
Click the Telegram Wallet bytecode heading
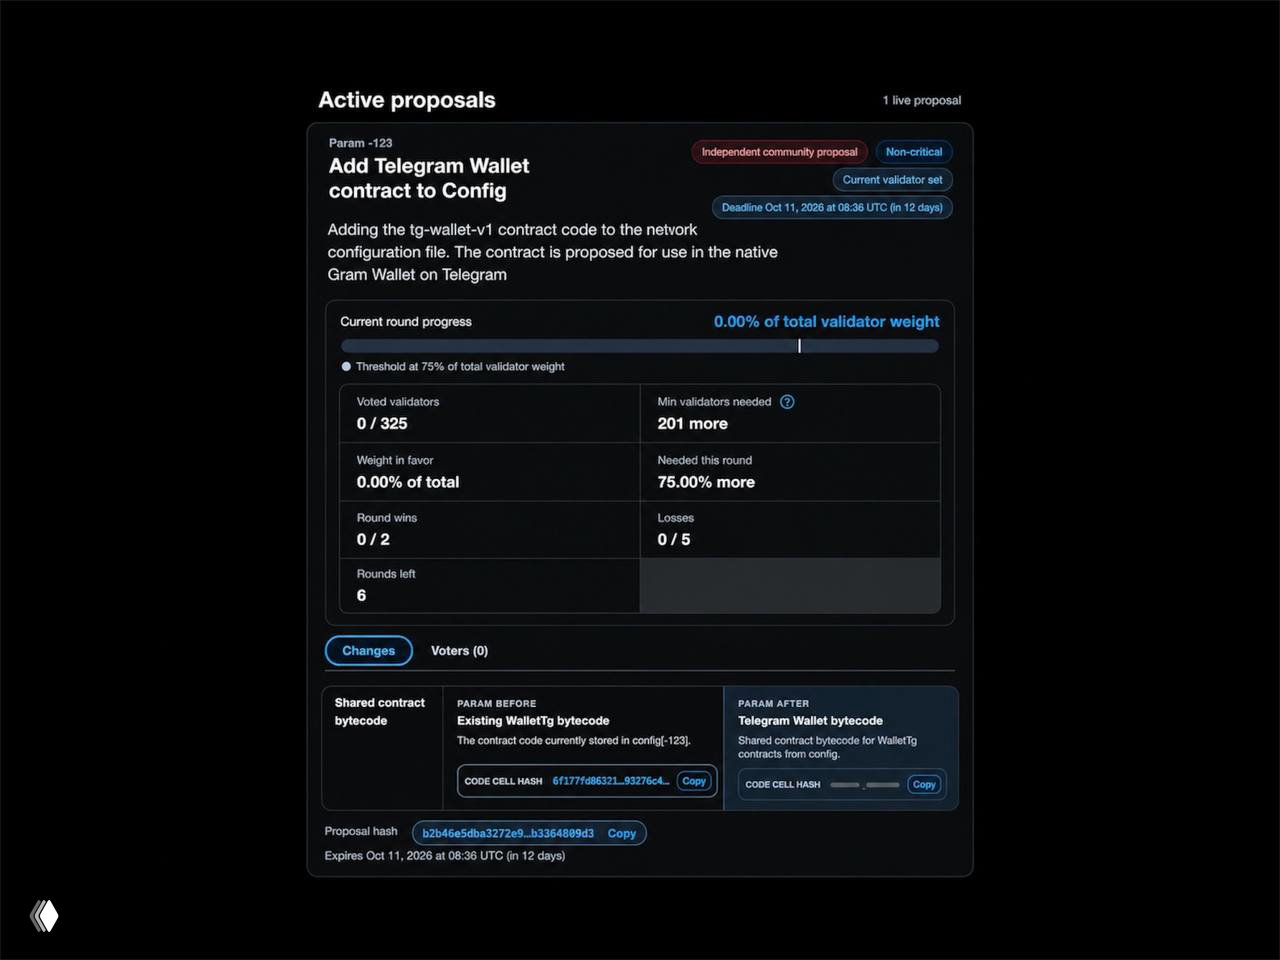[811, 721]
